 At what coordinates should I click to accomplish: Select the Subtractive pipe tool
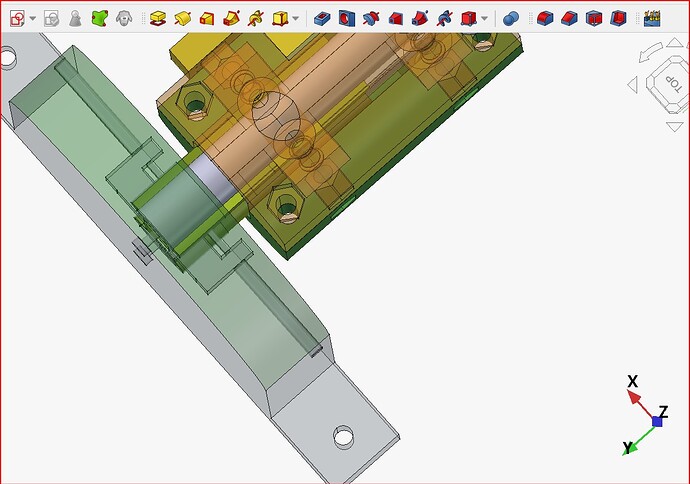coord(420,18)
